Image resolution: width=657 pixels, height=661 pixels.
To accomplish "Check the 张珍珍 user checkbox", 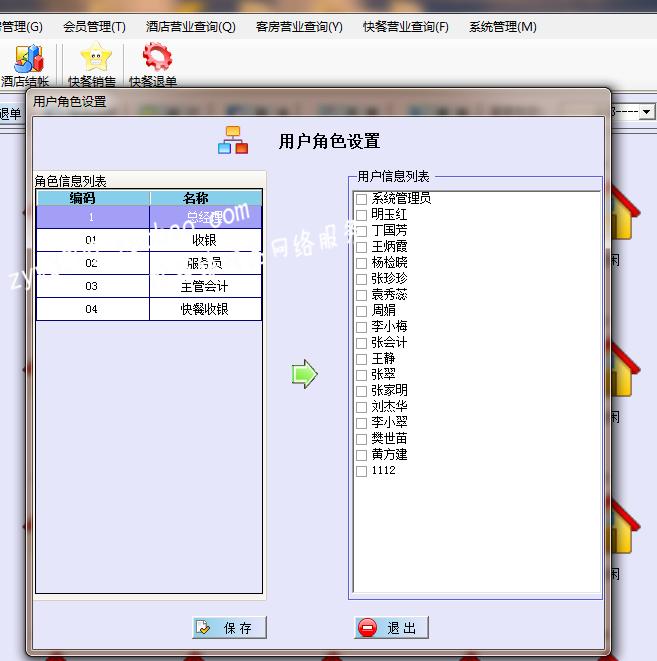I will point(361,279).
